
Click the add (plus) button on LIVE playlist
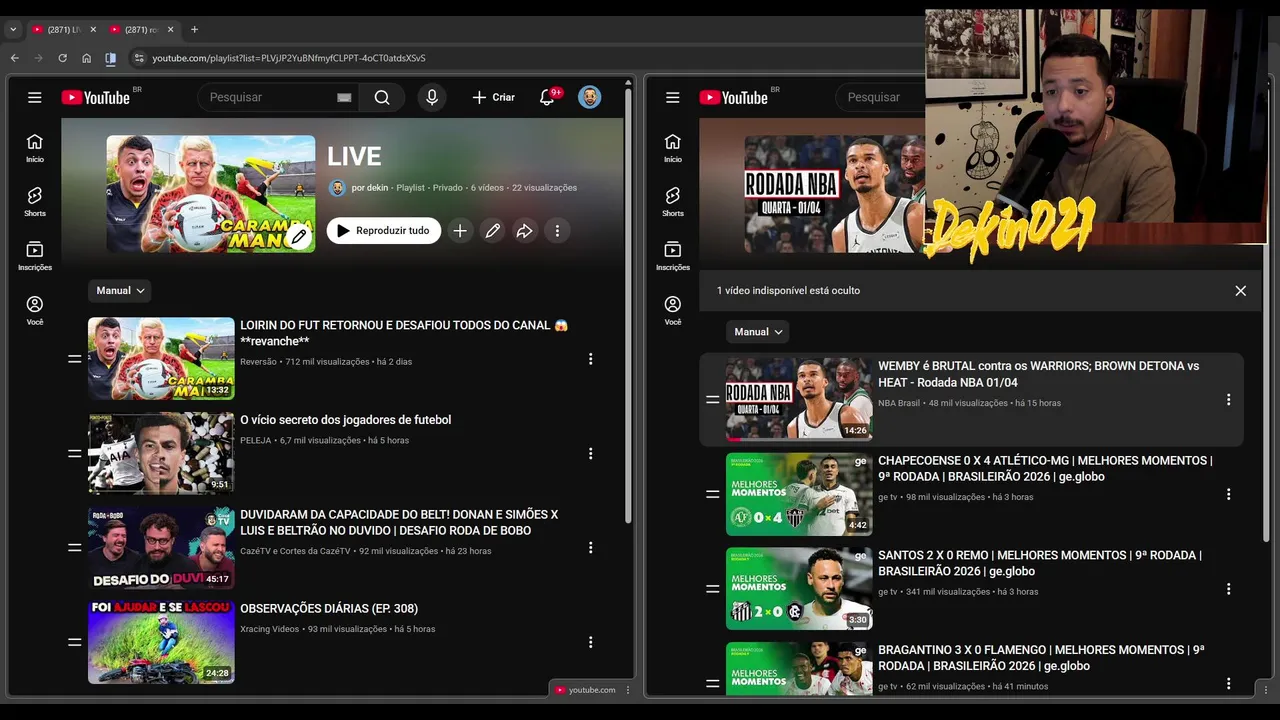coord(460,231)
